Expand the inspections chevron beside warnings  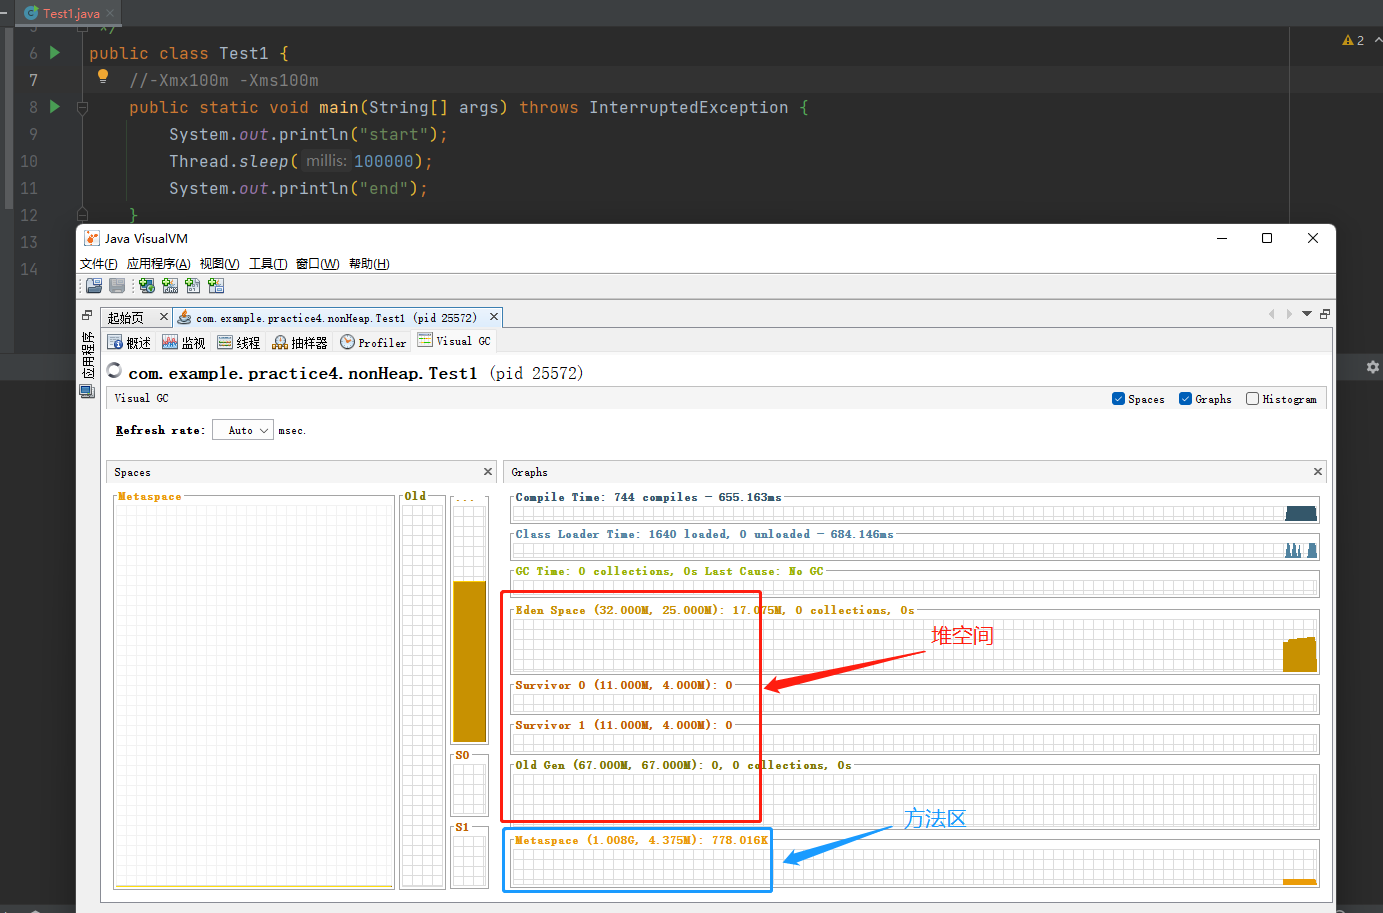(1378, 40)
